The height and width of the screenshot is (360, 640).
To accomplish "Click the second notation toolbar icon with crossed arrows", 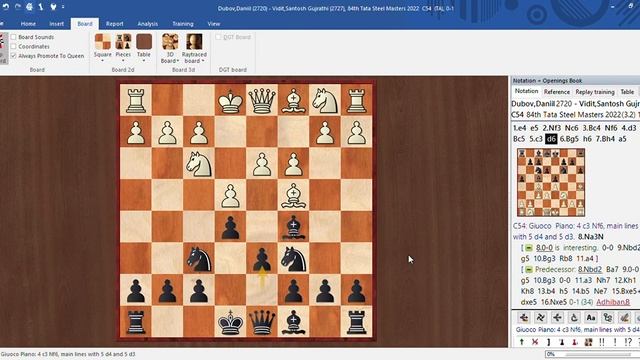I will click(540, 317).
